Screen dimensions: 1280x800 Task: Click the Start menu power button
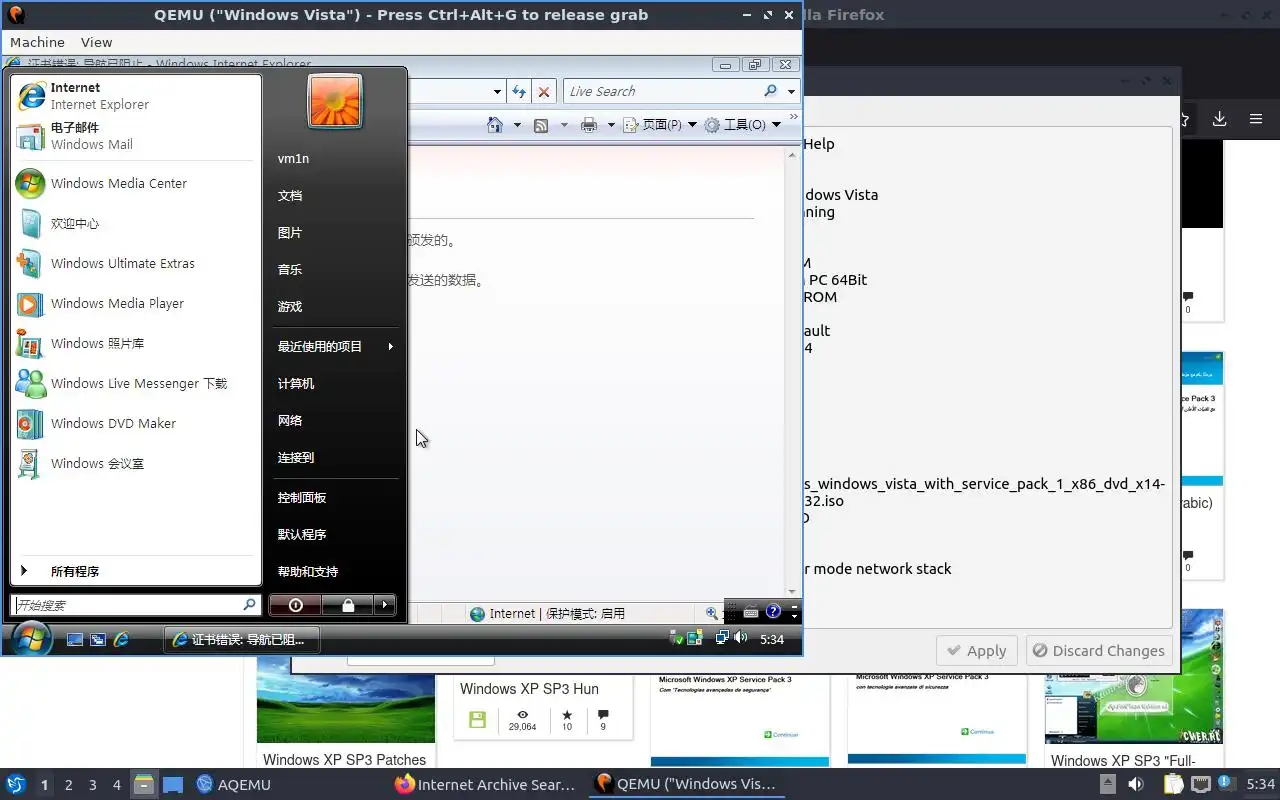click(x=295, y=605)
